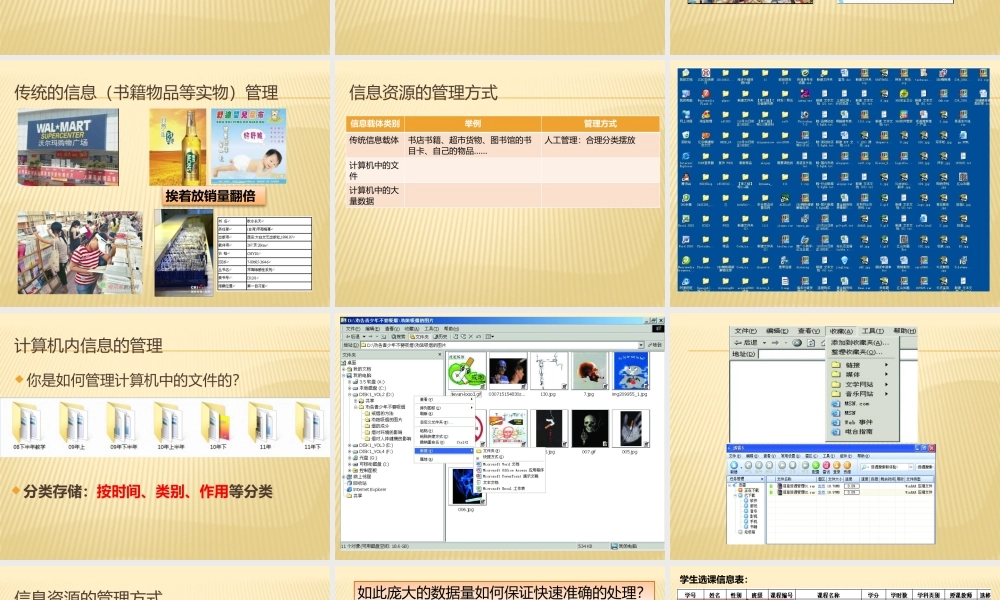The width and height of the screenshot is (1000, 600).
Task: Click the Internet Explorer tree item in explorer
Action: (x=367, y=490)
